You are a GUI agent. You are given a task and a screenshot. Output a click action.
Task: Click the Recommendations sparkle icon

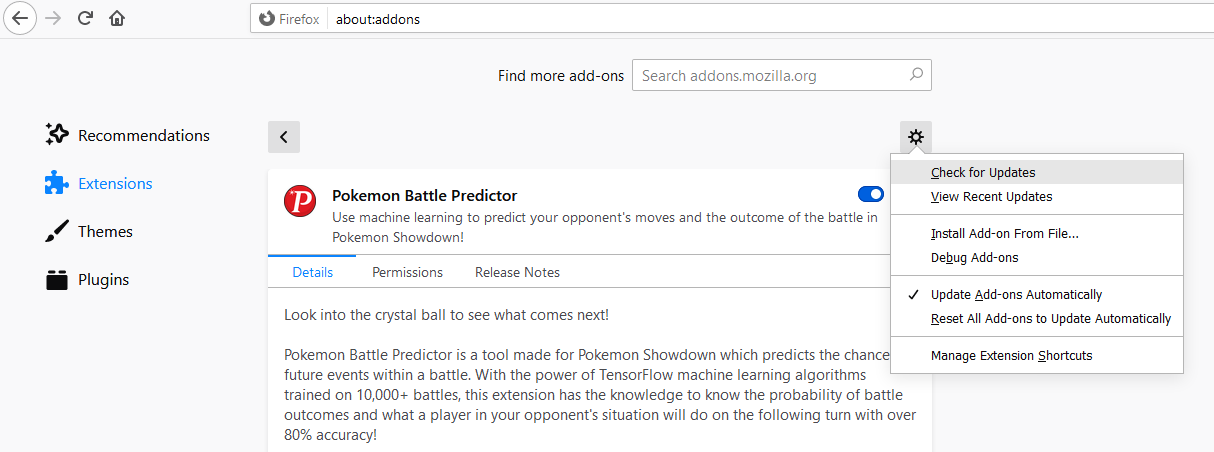point(57,135)
